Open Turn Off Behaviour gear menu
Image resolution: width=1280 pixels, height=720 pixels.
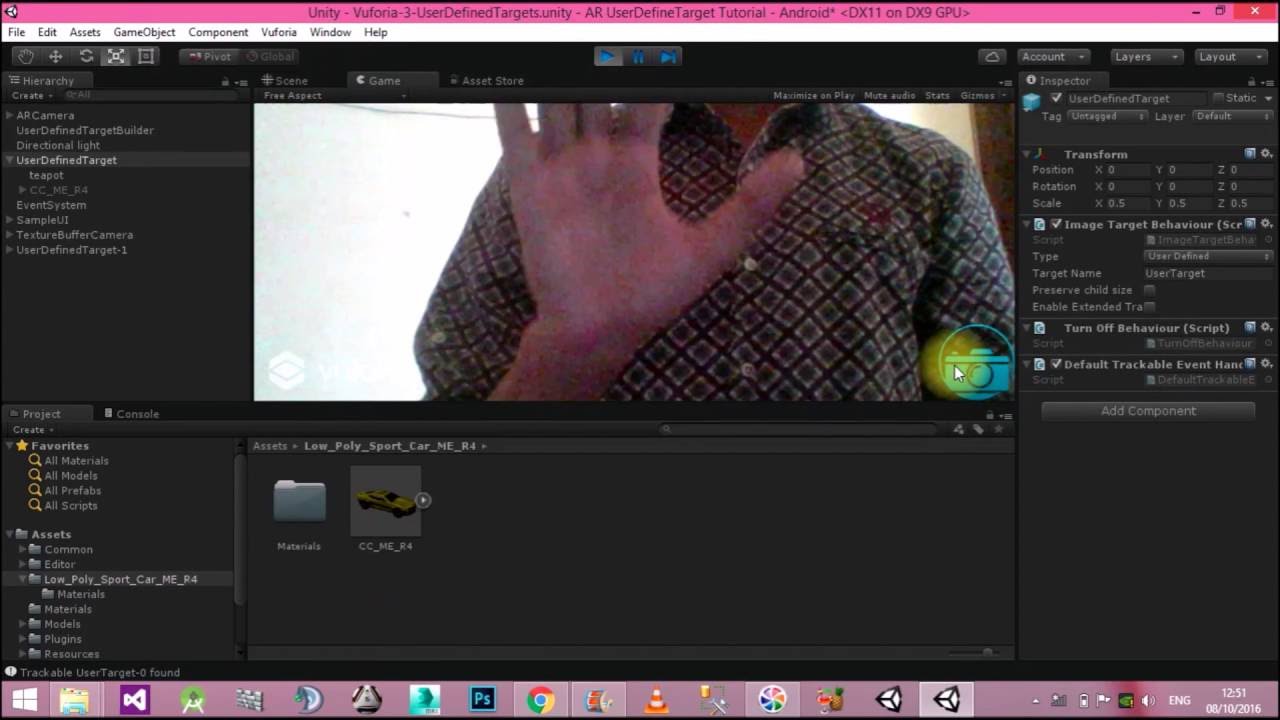click(x=1266, y=328)
